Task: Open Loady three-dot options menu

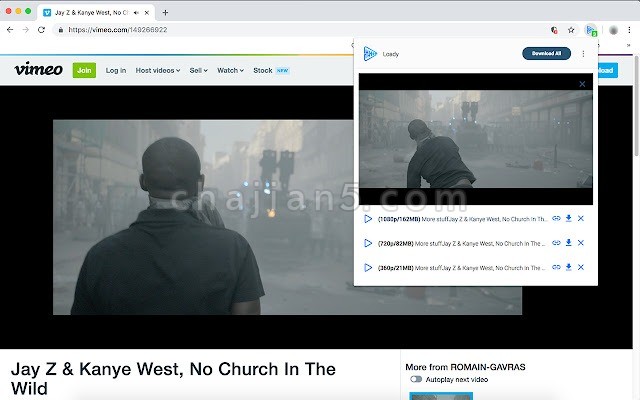Action: [x=584, y=53]
